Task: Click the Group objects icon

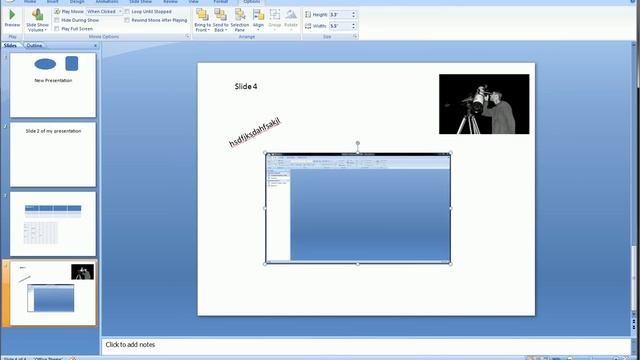Action: point(275,15)
